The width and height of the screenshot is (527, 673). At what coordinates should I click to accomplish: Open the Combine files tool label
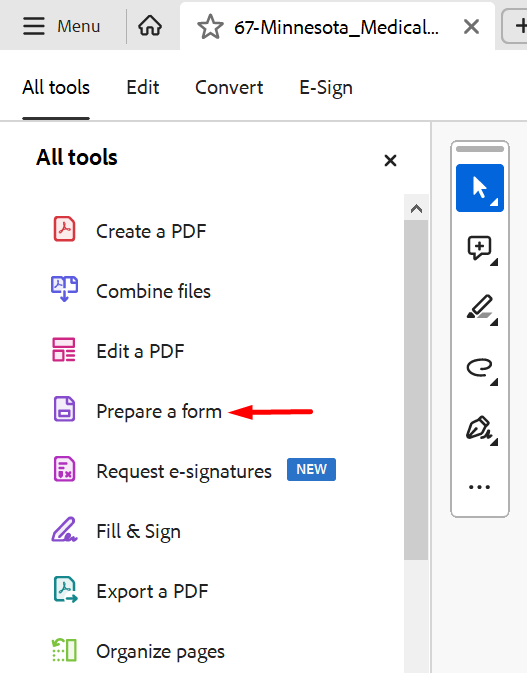[154, 291]
